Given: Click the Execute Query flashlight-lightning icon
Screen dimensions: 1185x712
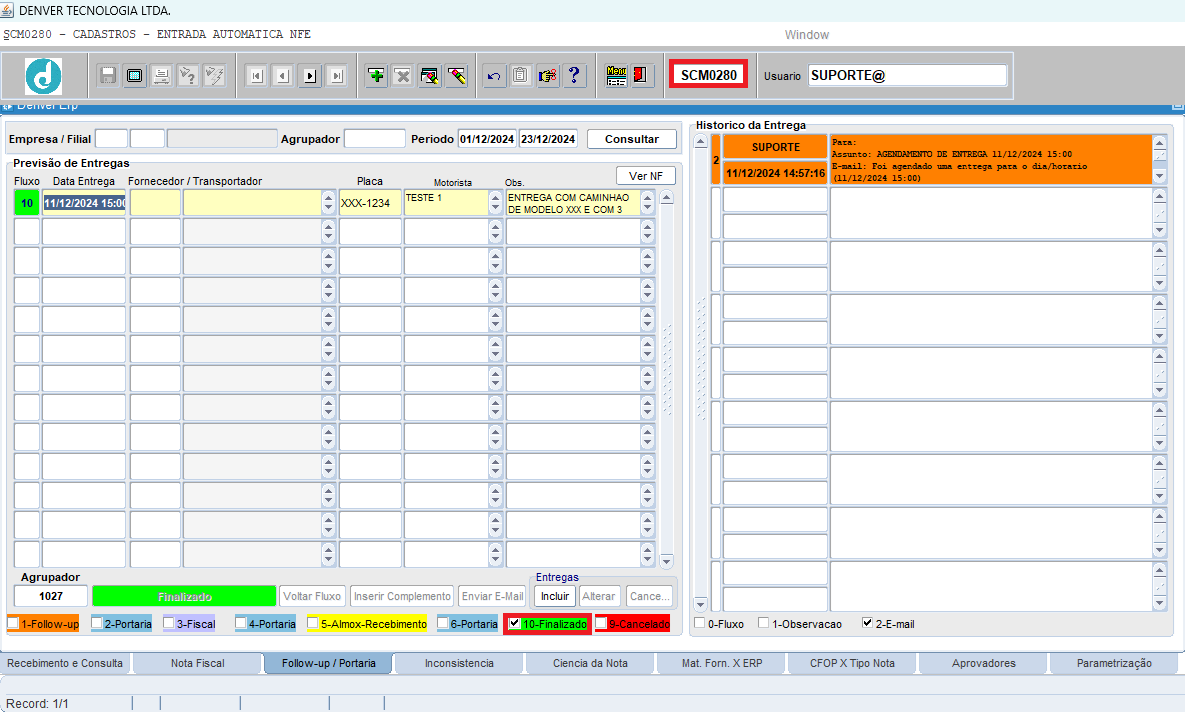Looking at the screenshot, I should (x=214, y=76).
